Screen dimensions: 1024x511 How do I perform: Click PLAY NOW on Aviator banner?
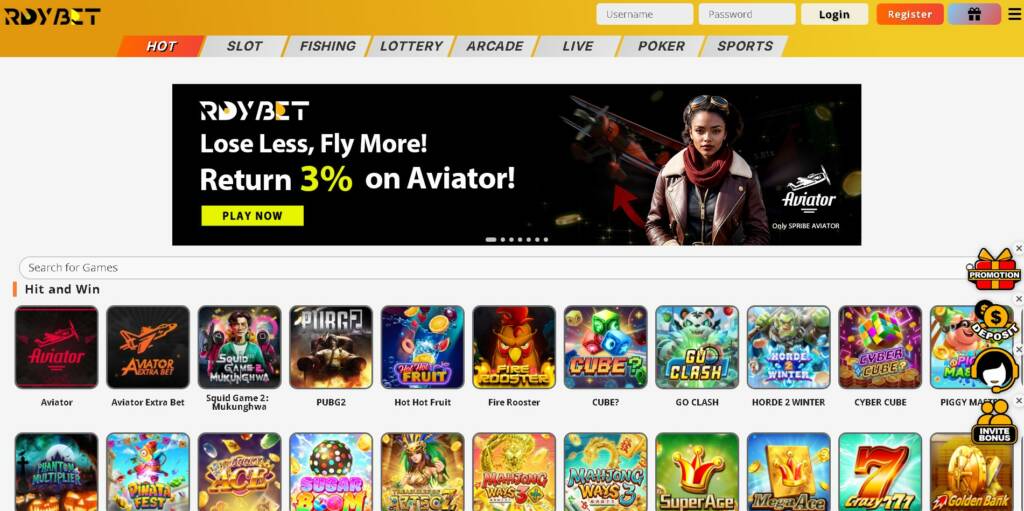click(252, 216)
